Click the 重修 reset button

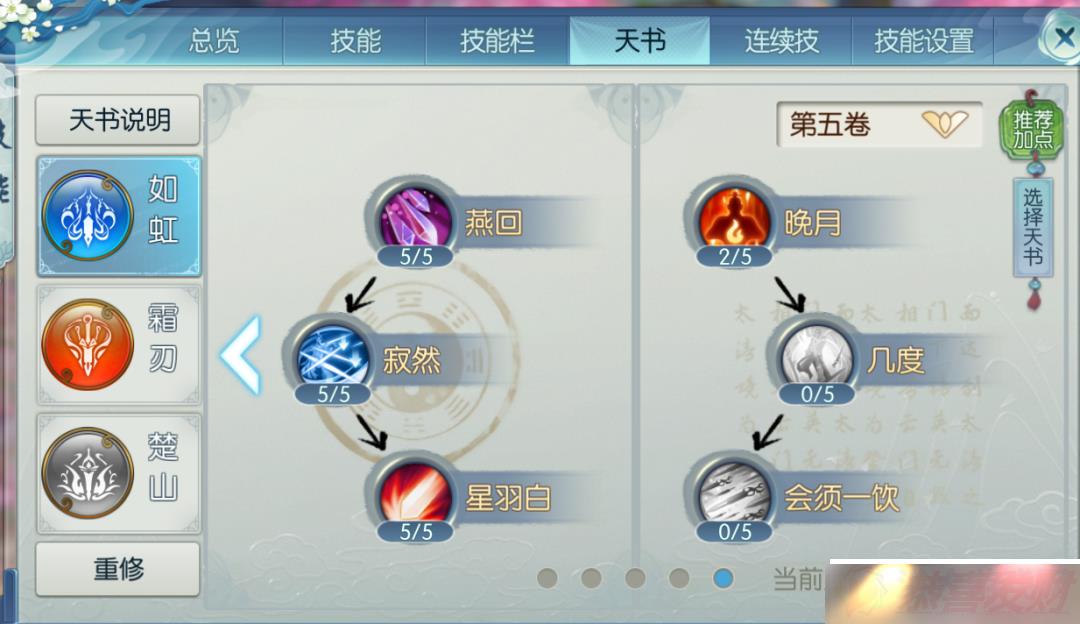118,569
